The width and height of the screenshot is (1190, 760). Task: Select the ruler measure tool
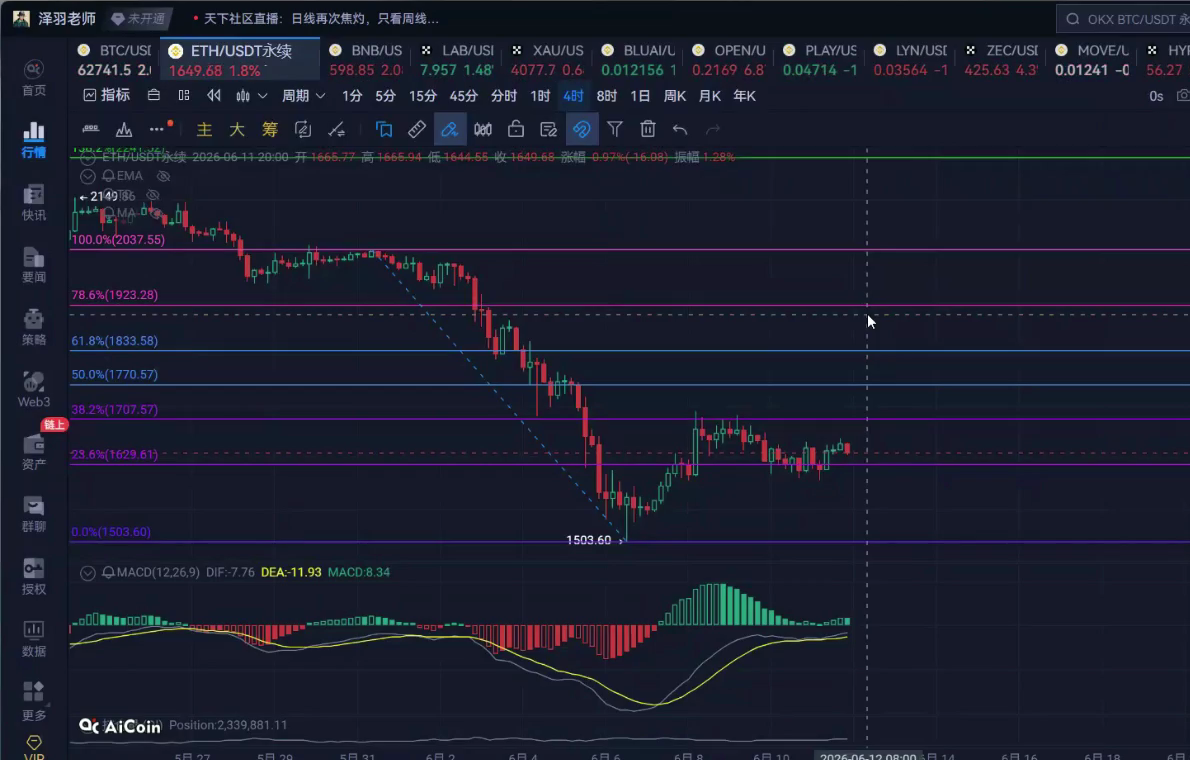click(x=417, y=129)
